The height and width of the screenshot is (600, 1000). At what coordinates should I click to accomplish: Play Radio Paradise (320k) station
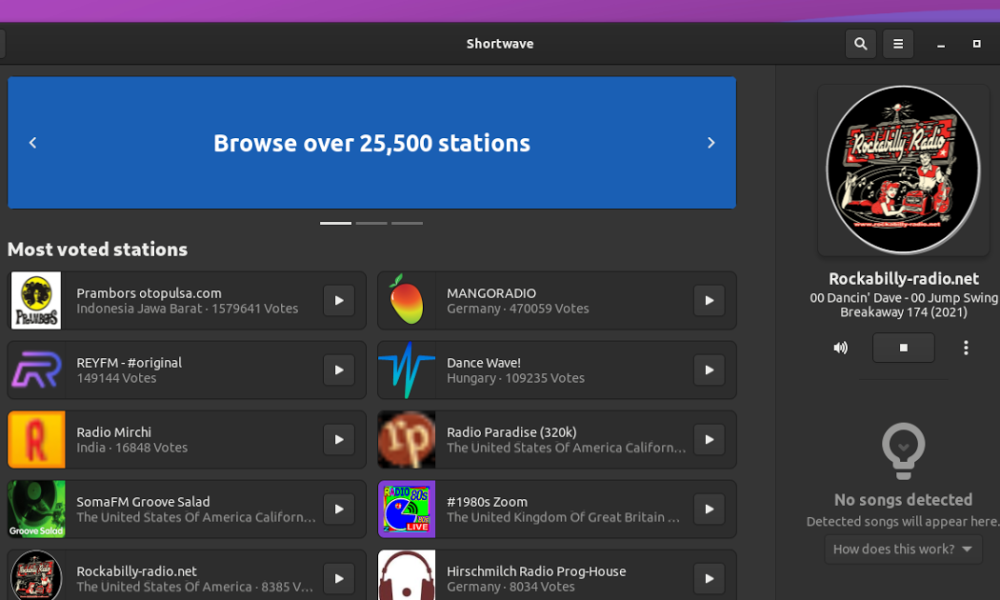pos(709,439)
